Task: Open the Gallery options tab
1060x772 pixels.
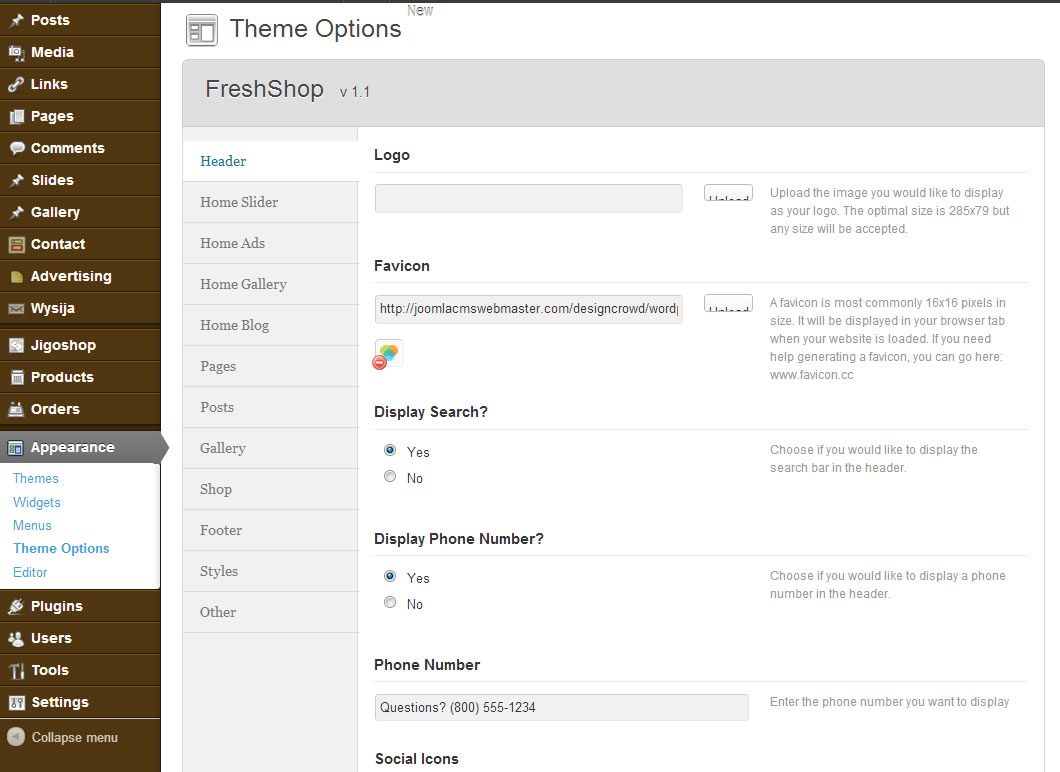Action: pyautogui.click(x=270, y=448)
